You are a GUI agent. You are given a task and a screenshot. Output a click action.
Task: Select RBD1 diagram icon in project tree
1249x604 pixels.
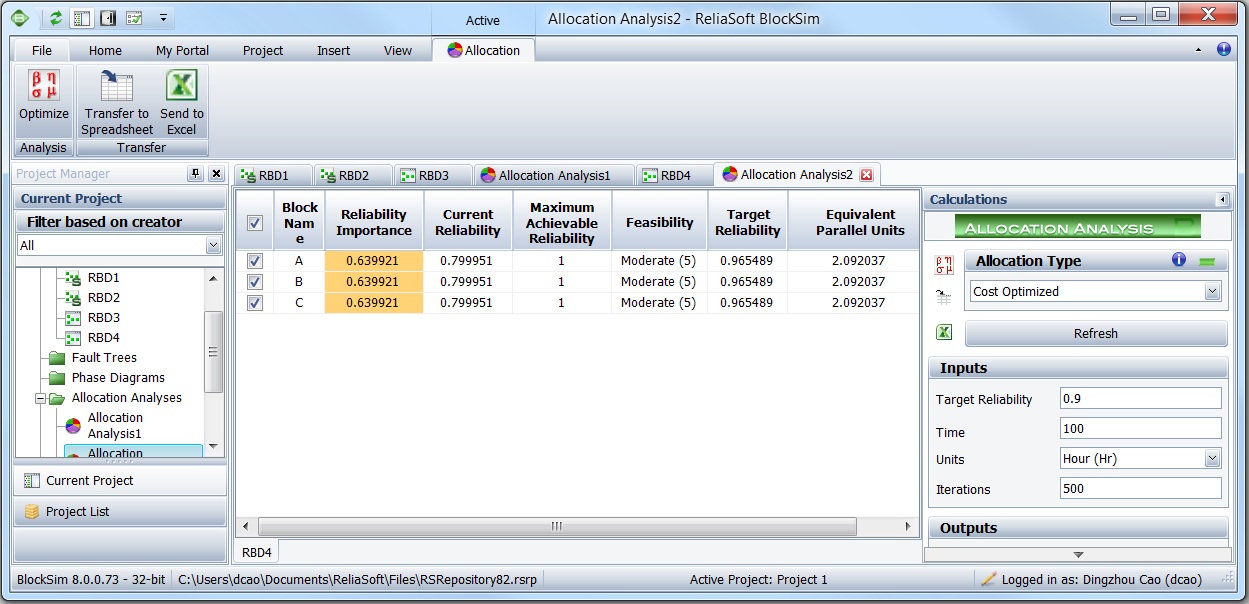pos(72,278)
